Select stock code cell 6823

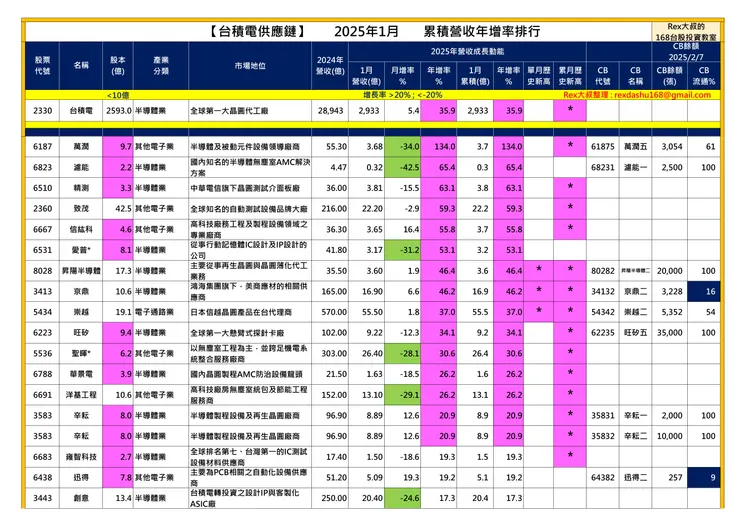pos(42,167)
